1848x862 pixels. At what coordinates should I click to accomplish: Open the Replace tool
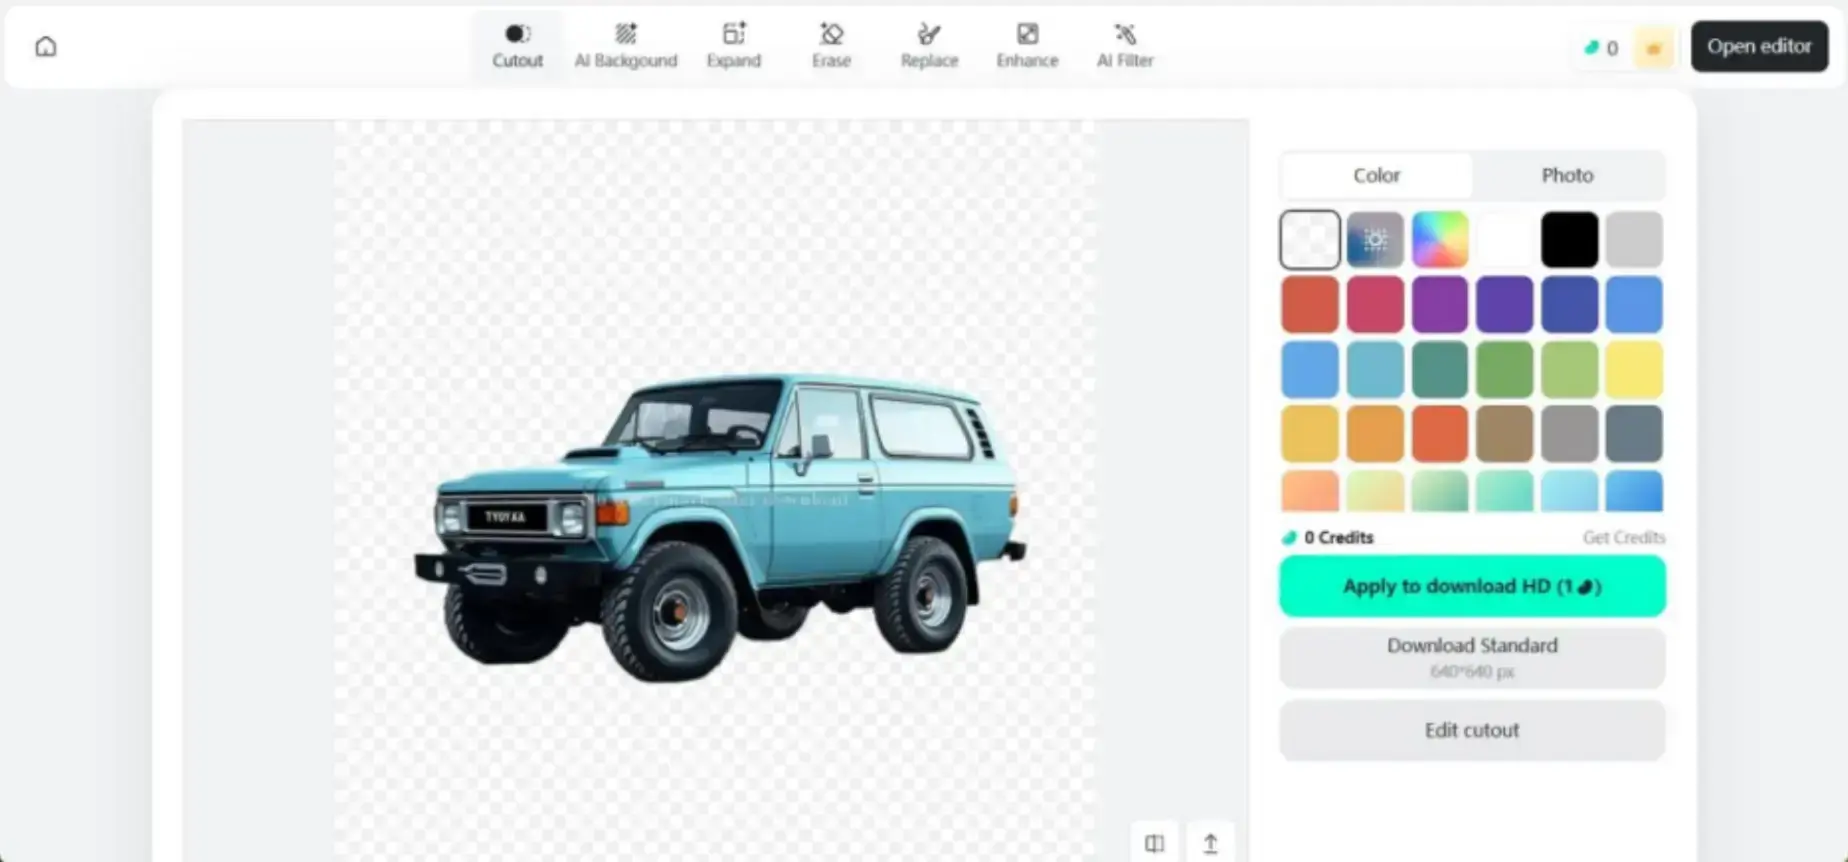929,46
